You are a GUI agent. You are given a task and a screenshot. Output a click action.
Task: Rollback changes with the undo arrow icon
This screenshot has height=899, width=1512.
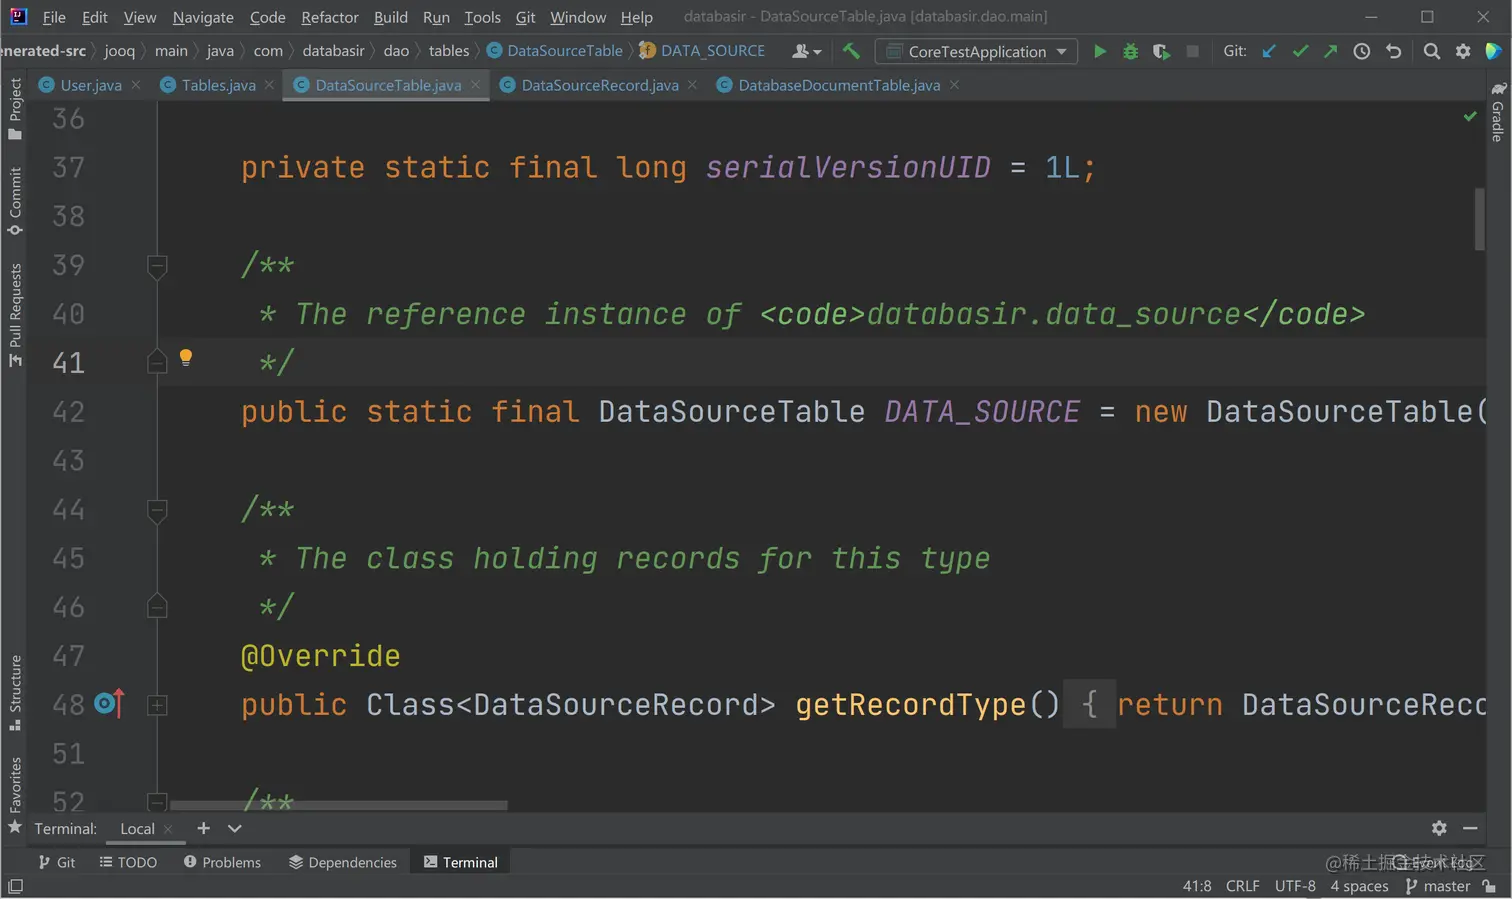click(x=1393, y=51)
